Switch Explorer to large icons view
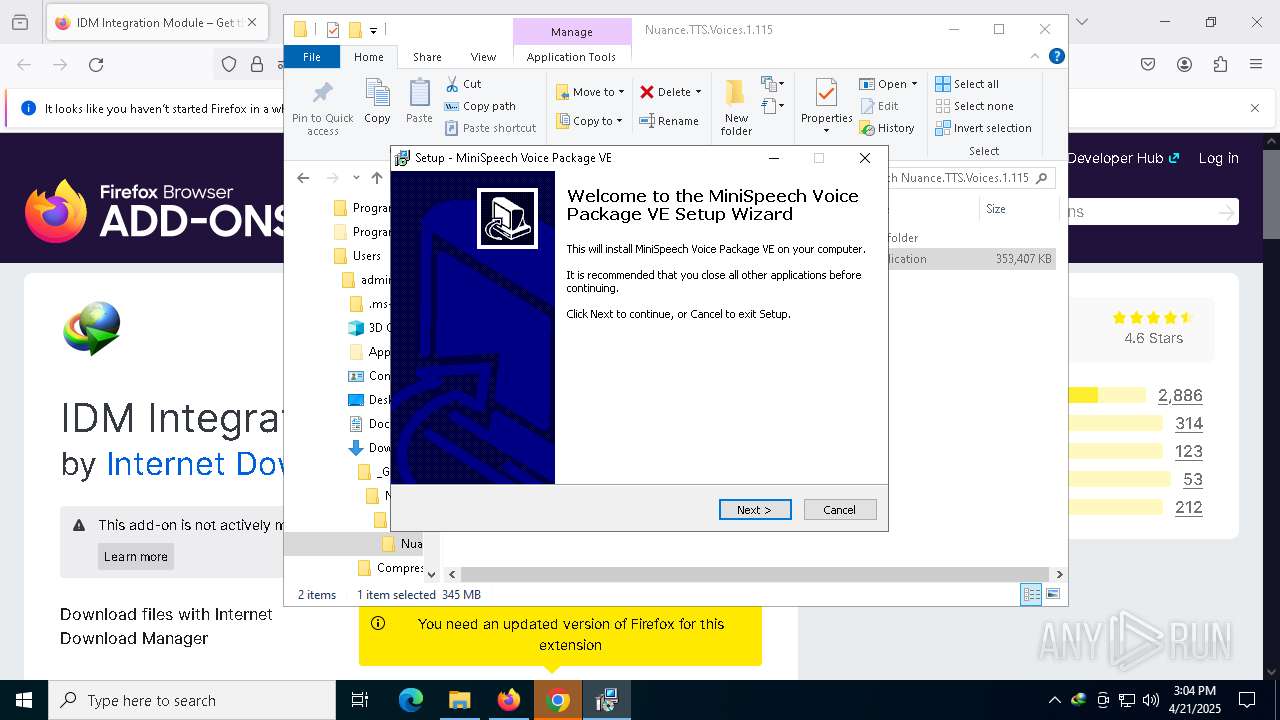The image size is (1280, 720). point(1052,594)
